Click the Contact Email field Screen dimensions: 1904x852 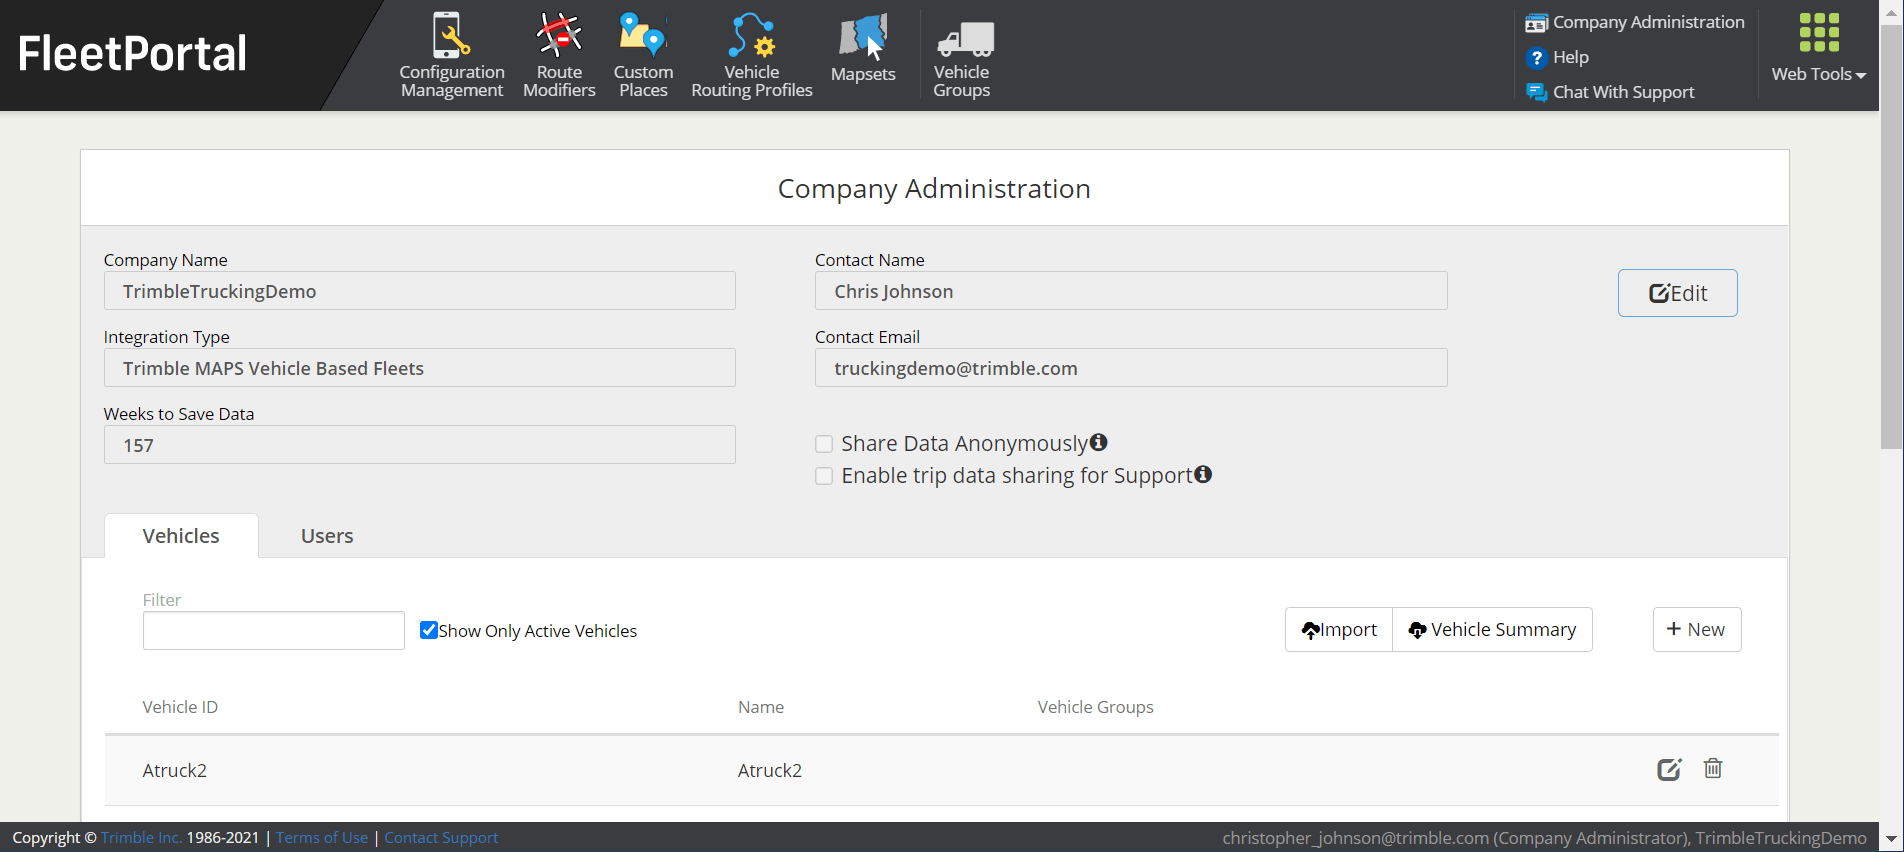pyautogui.click(x=1131, y=368)
